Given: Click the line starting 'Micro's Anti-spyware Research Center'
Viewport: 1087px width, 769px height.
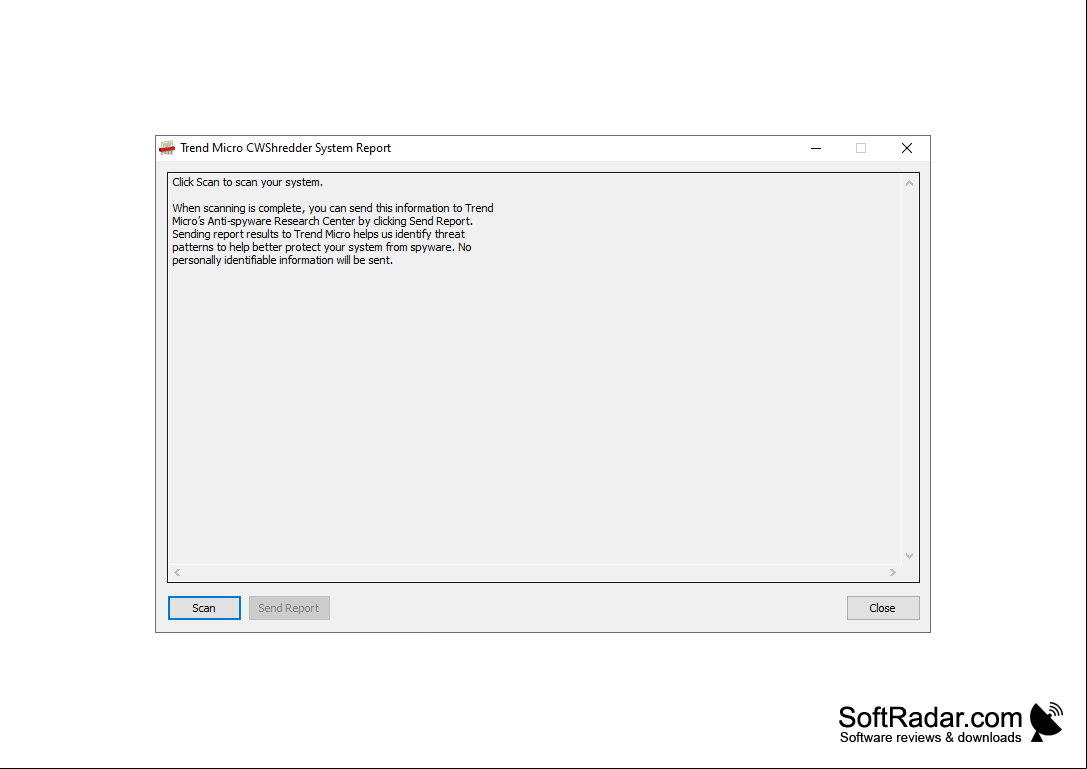Looking at the screenshot, I should tap(322, 221).
